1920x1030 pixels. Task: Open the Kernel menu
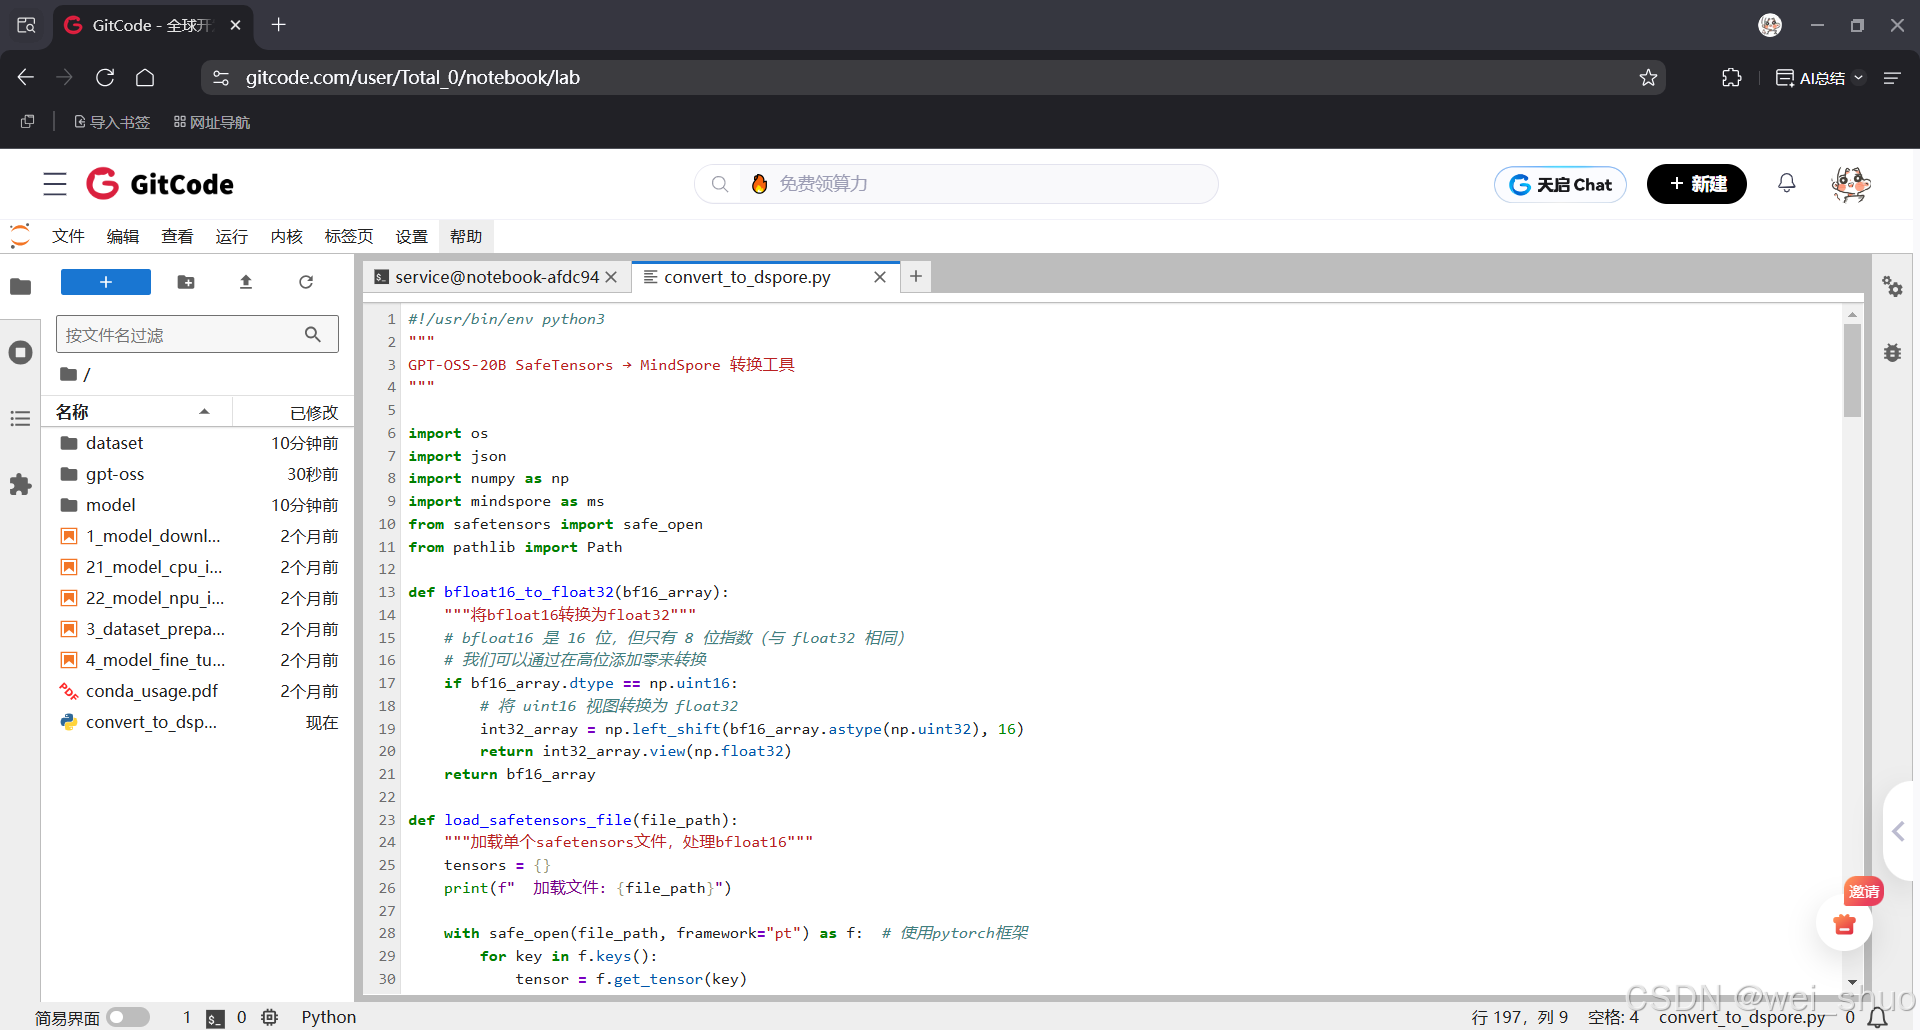[x=286, y=236]
